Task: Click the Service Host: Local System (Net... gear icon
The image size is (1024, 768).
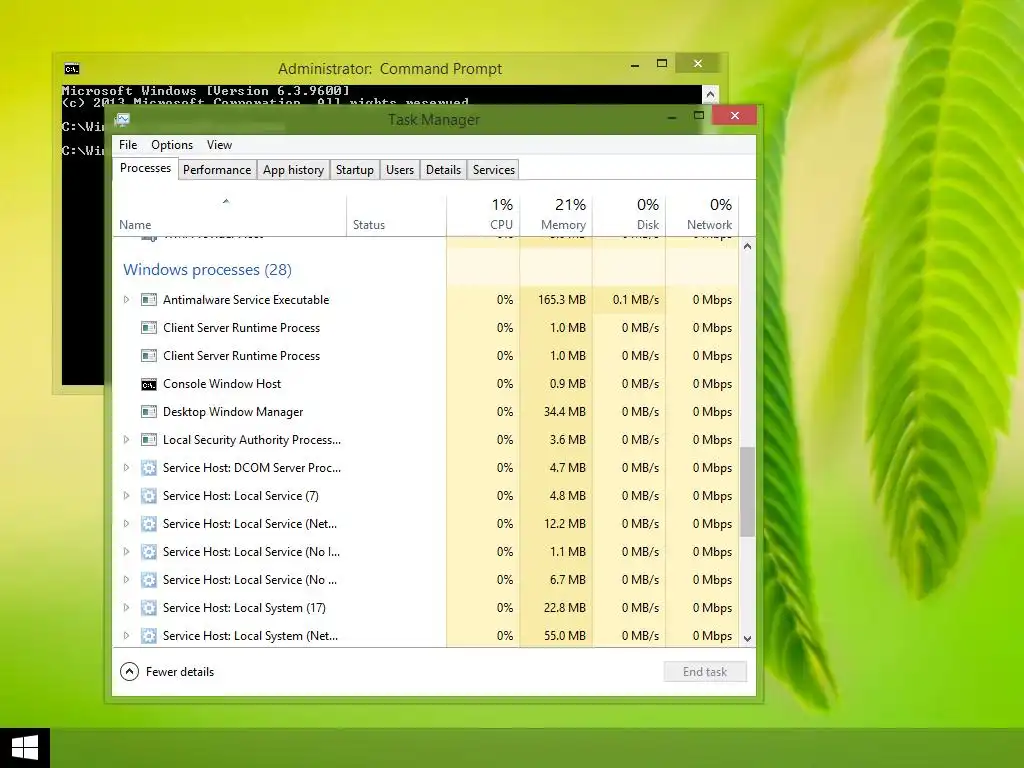Action: pyautogui.click(x=149, y=636)
